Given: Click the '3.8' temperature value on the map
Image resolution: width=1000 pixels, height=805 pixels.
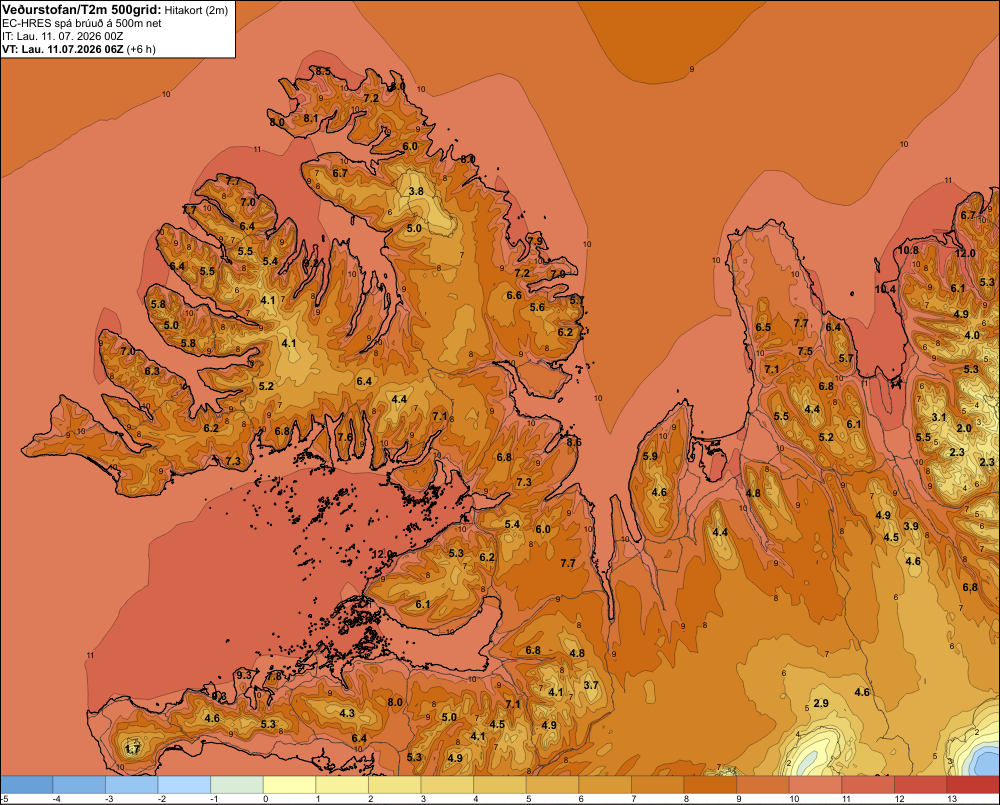Looking at the screenshot, I should pyautogui.click(x=416, y=191).
